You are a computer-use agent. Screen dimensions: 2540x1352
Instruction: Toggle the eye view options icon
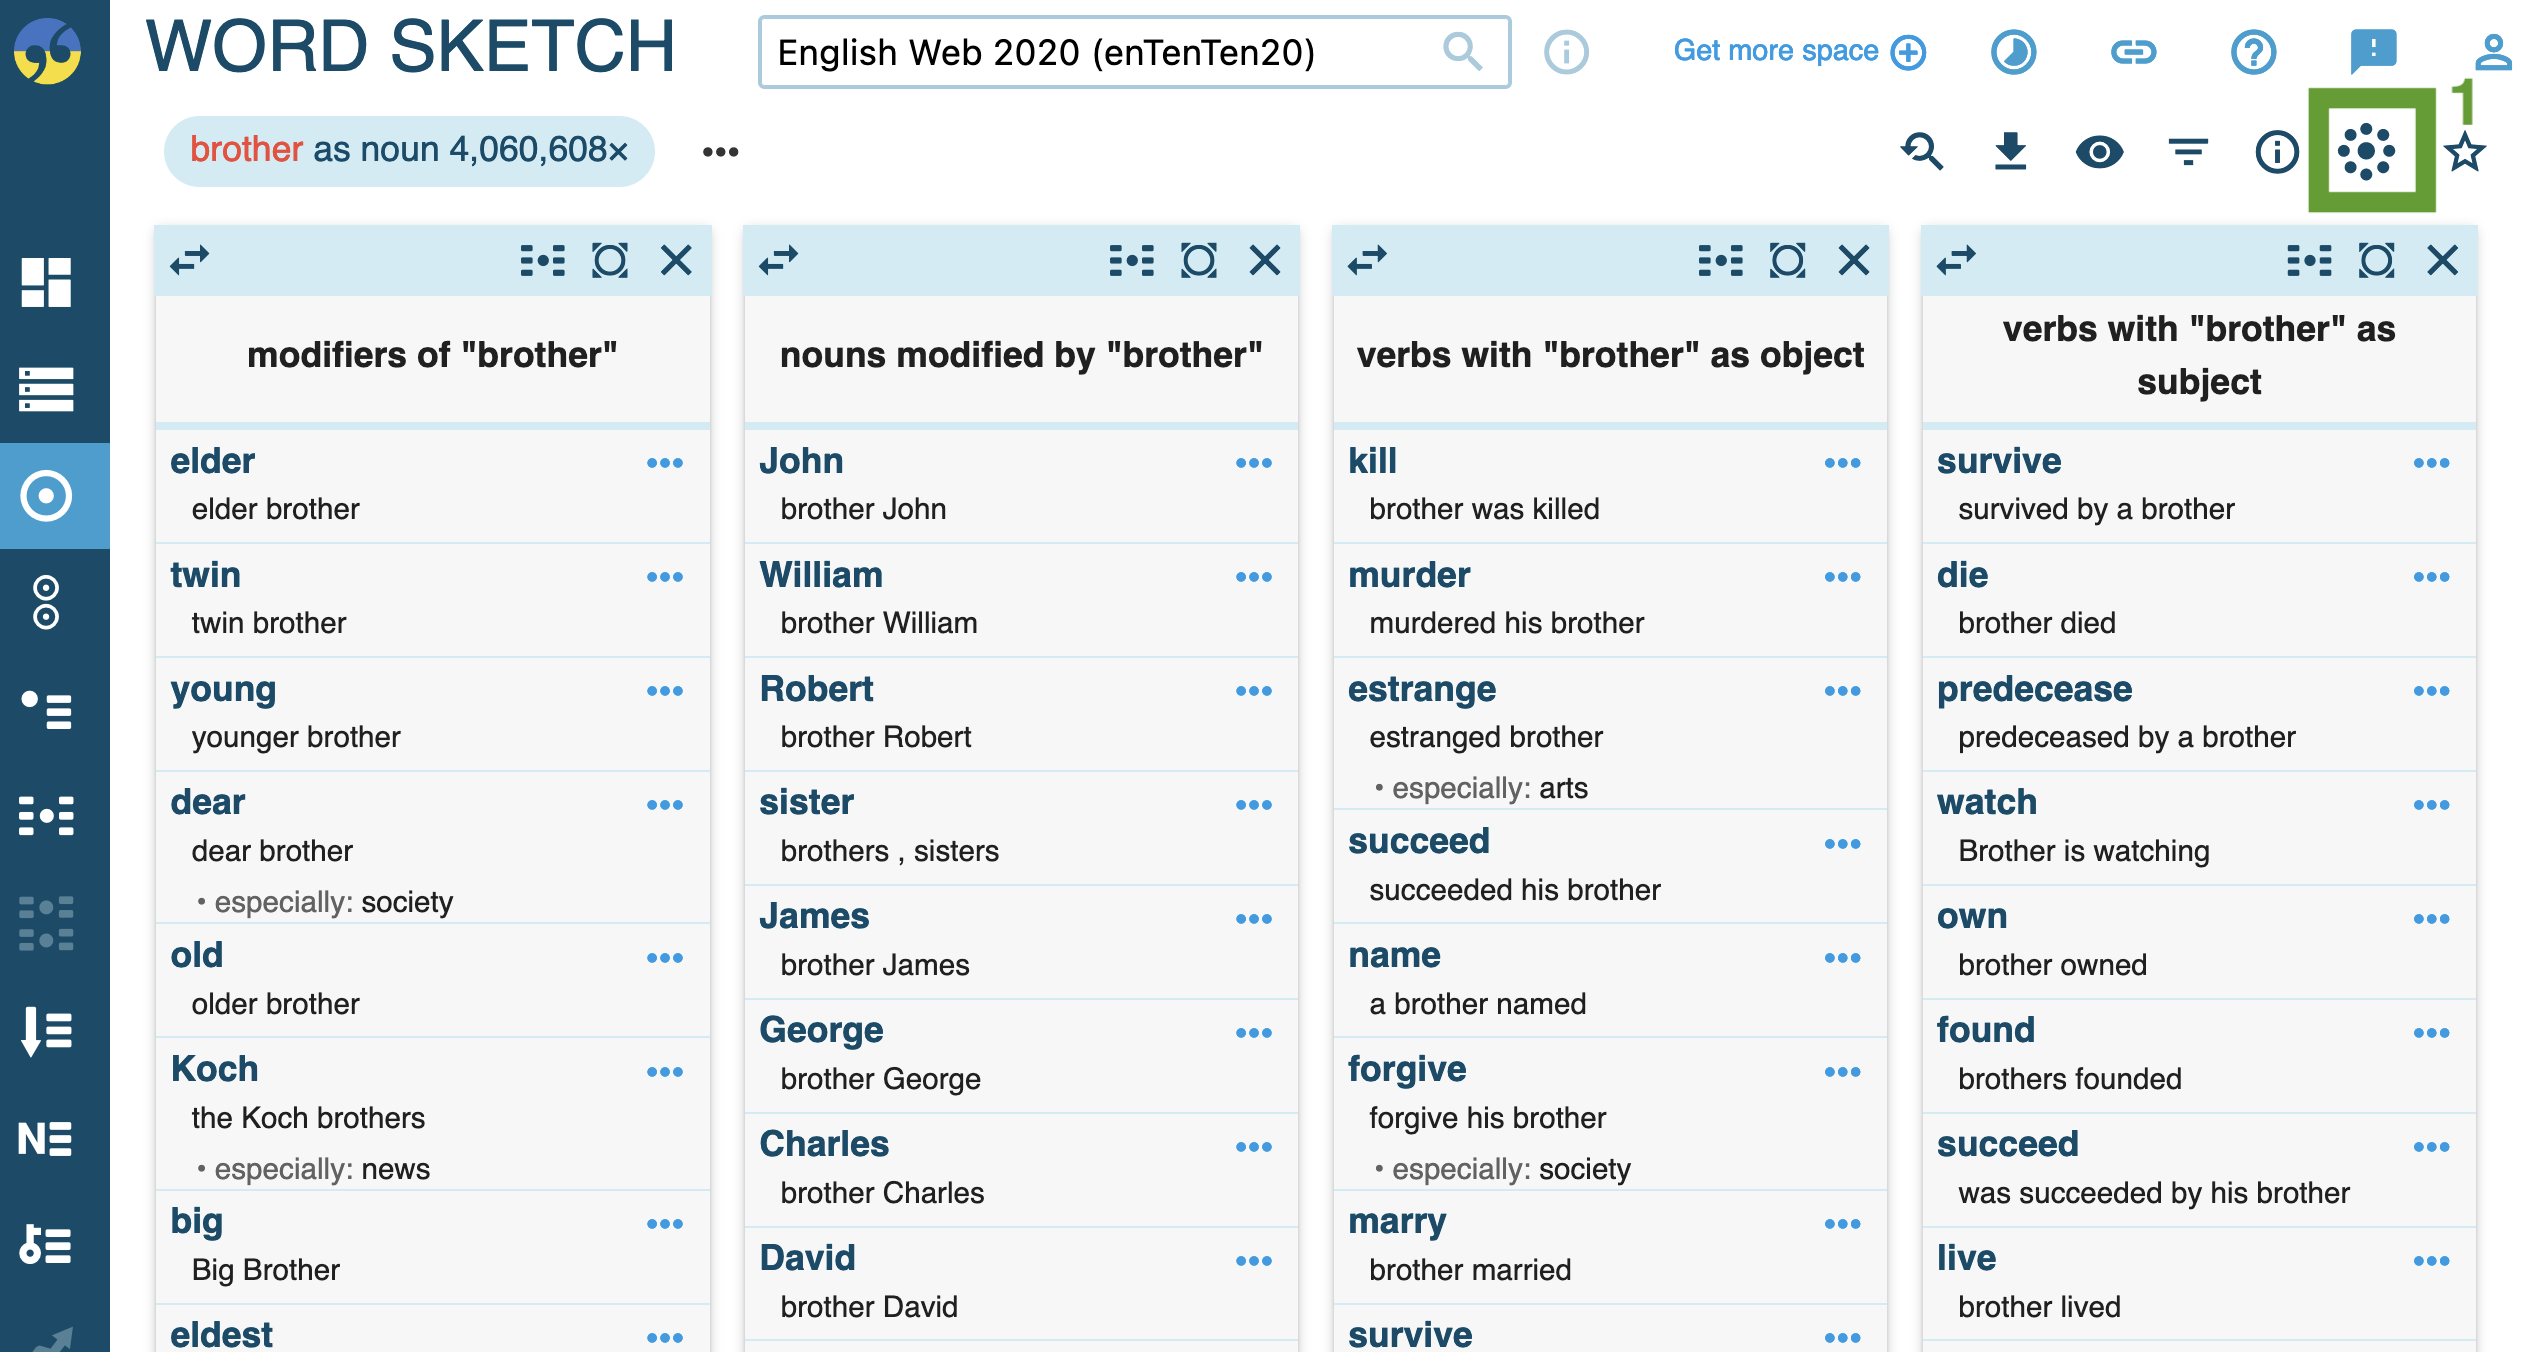tap(2098, 151)
